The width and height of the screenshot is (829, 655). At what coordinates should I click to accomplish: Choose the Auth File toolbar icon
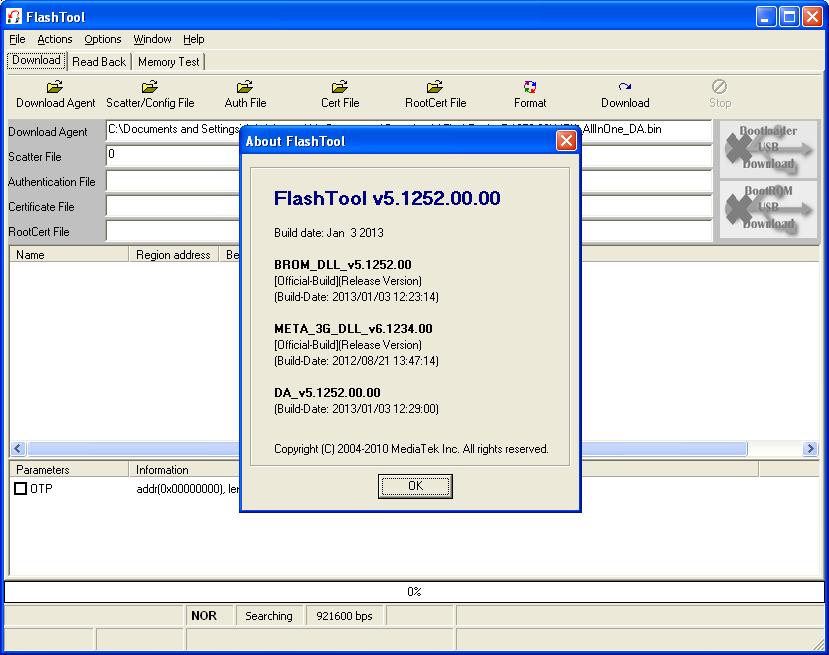click(x=245, y=87)
